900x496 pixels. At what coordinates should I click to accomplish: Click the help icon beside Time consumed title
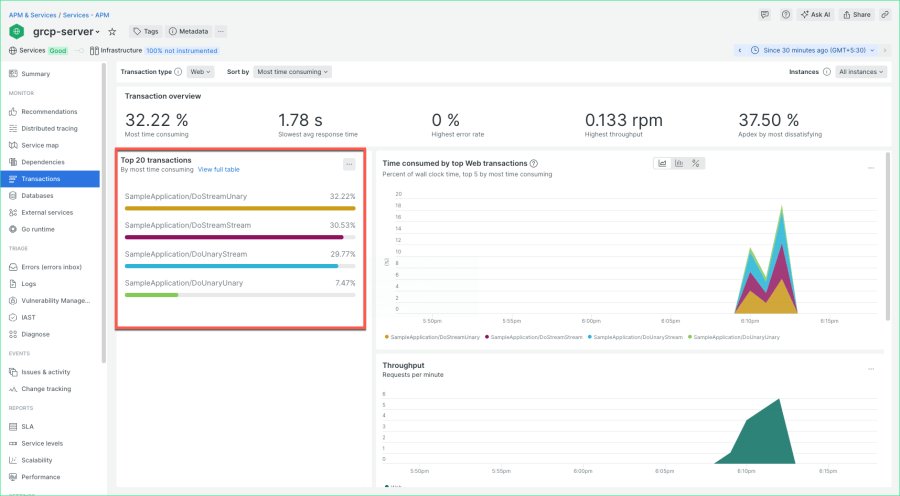click(x=535, y=164)
